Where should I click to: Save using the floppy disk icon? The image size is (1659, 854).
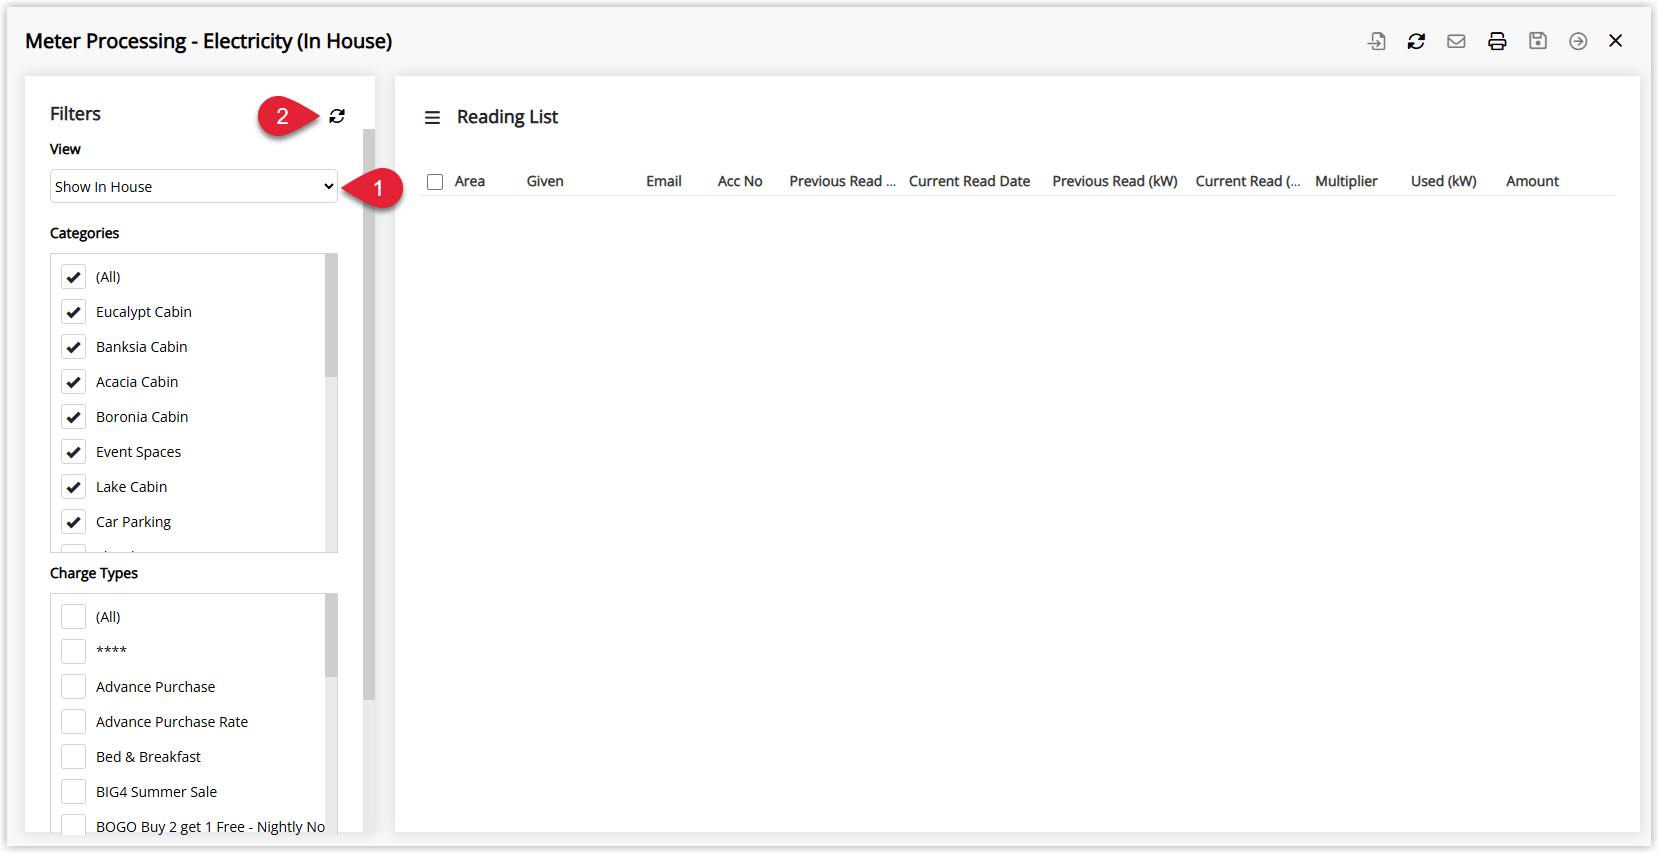[x=1538, y=41]
